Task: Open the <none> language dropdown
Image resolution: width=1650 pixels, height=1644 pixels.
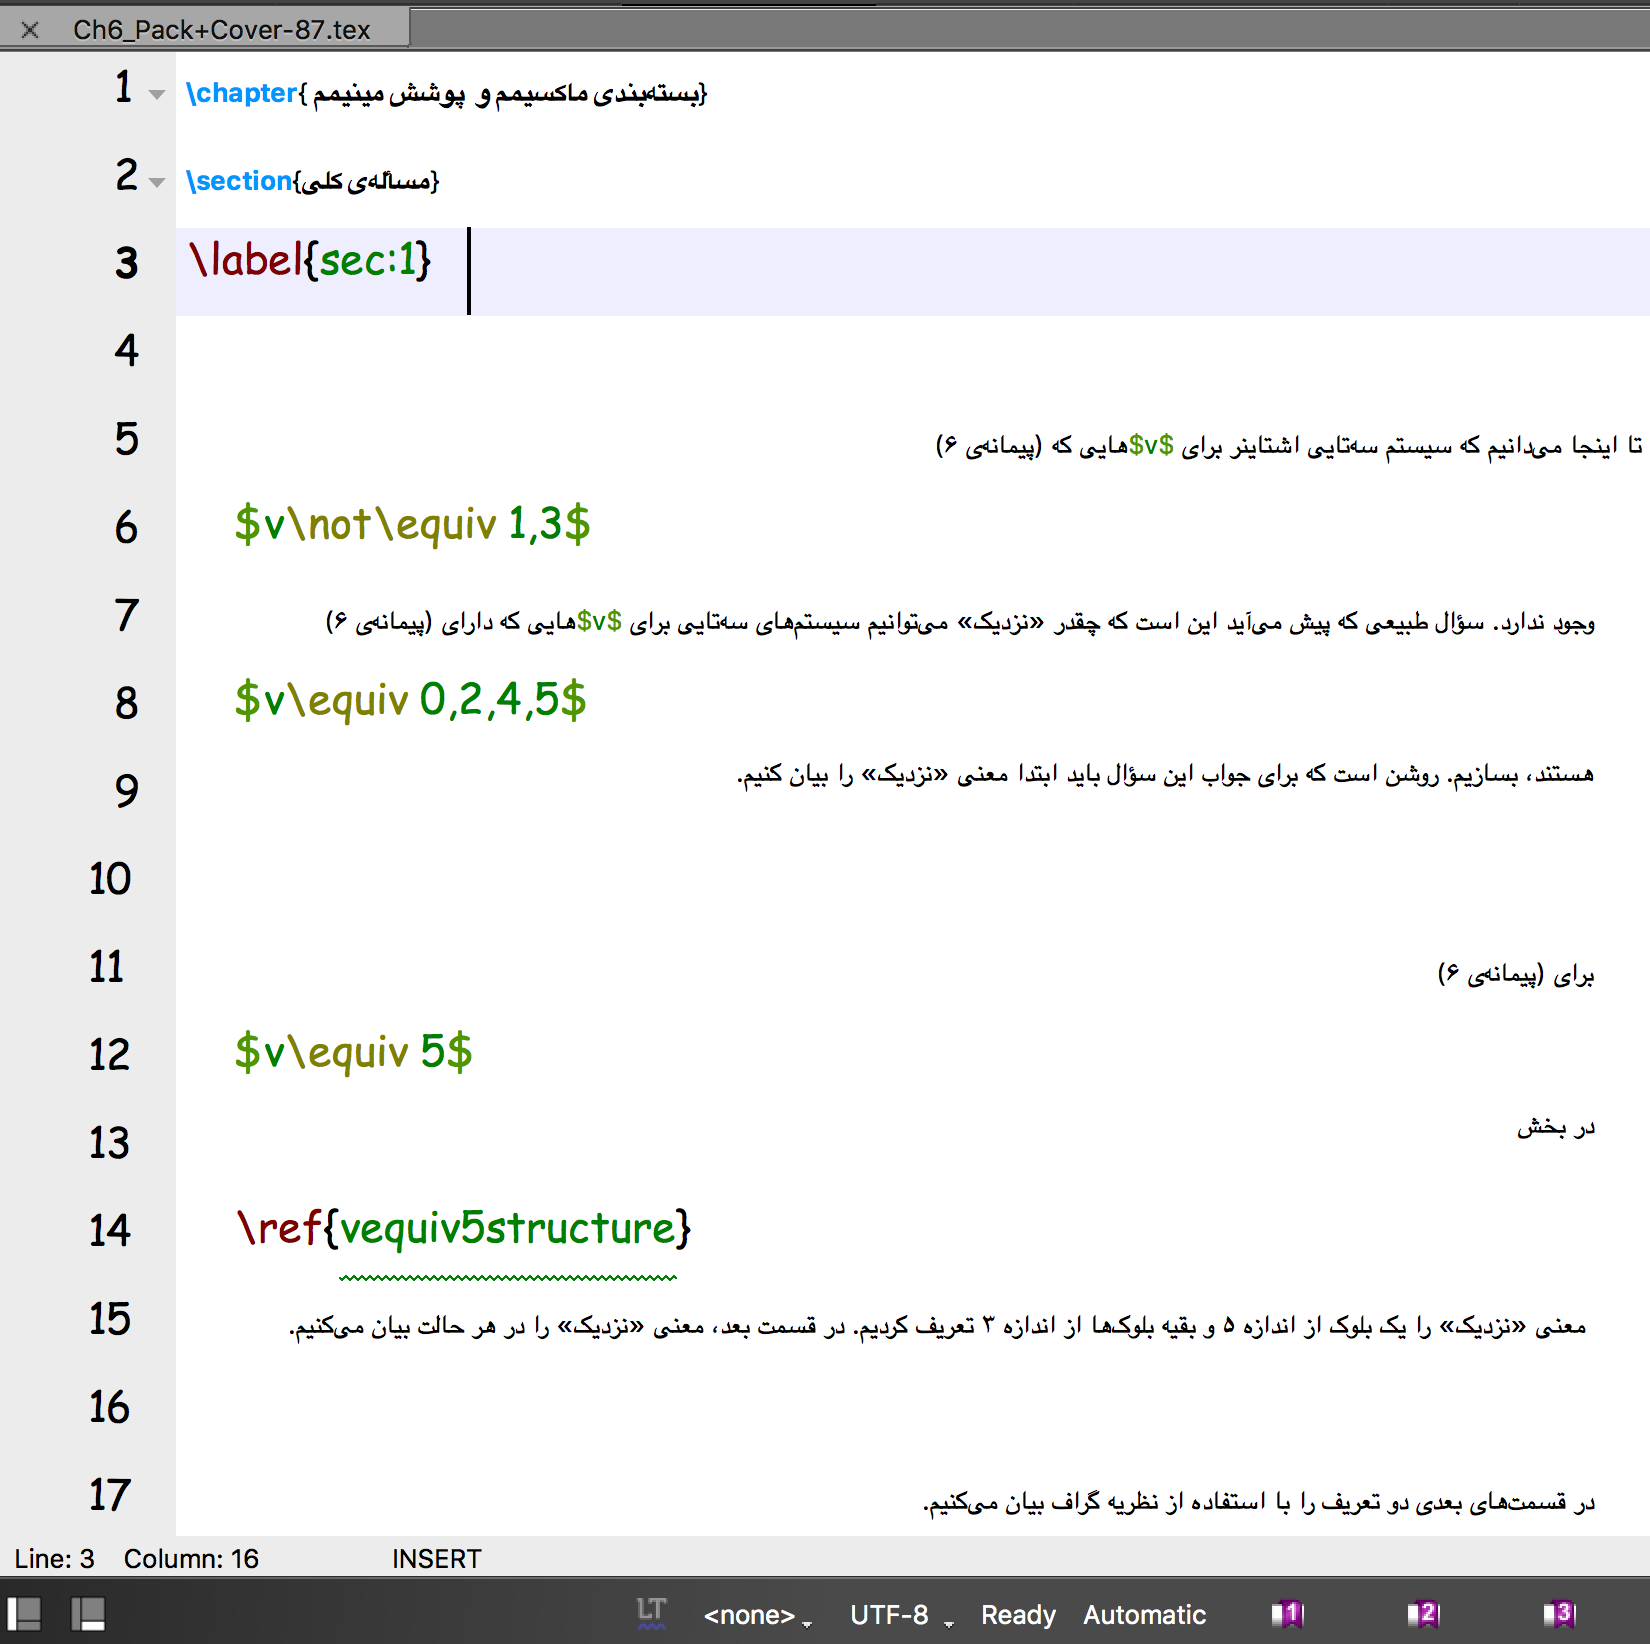Action: click(x=757, y=1615)
